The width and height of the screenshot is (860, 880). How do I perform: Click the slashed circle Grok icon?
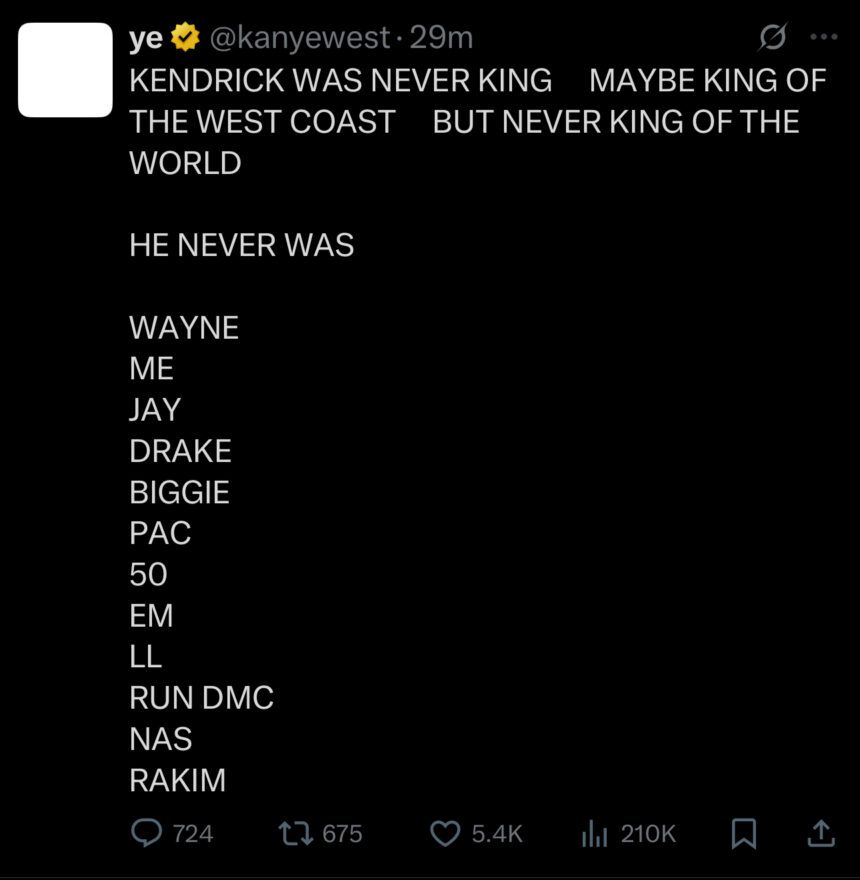coord(772,38)
